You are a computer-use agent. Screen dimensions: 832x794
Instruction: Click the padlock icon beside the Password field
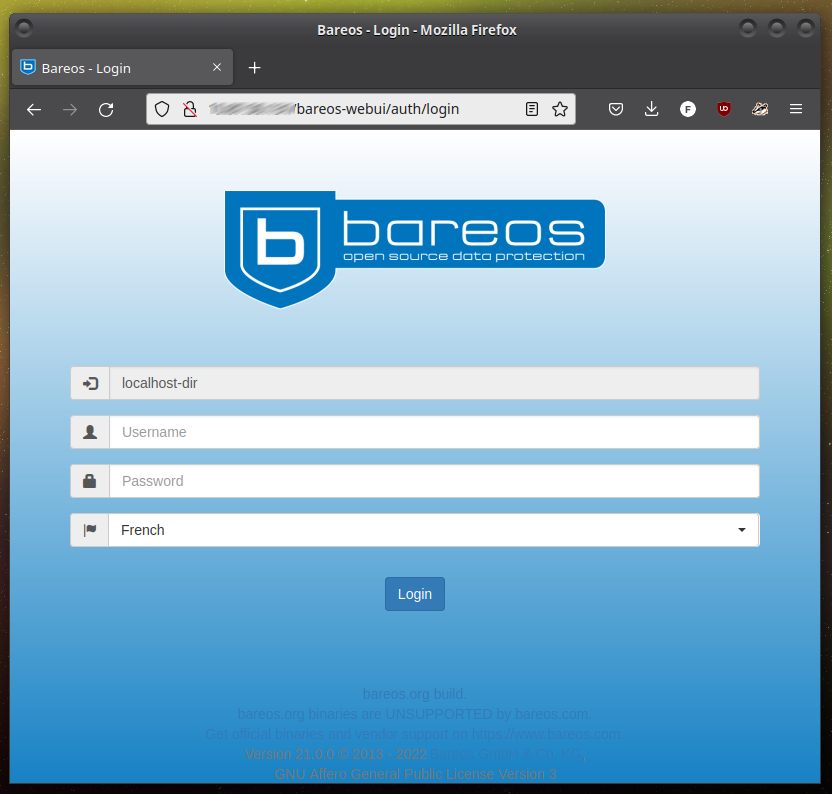click(89, 481)
